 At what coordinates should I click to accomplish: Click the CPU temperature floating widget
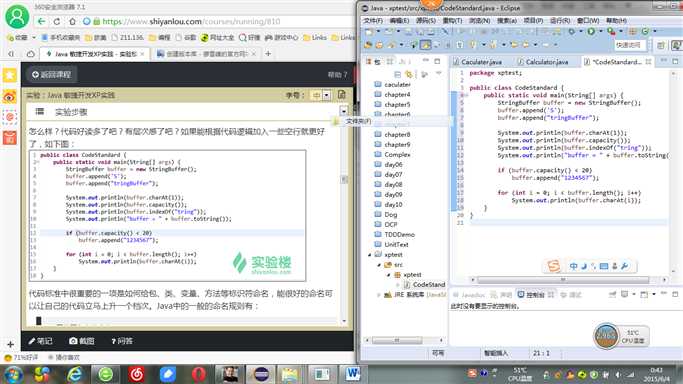pyautogui.click(x=621, y=336)
